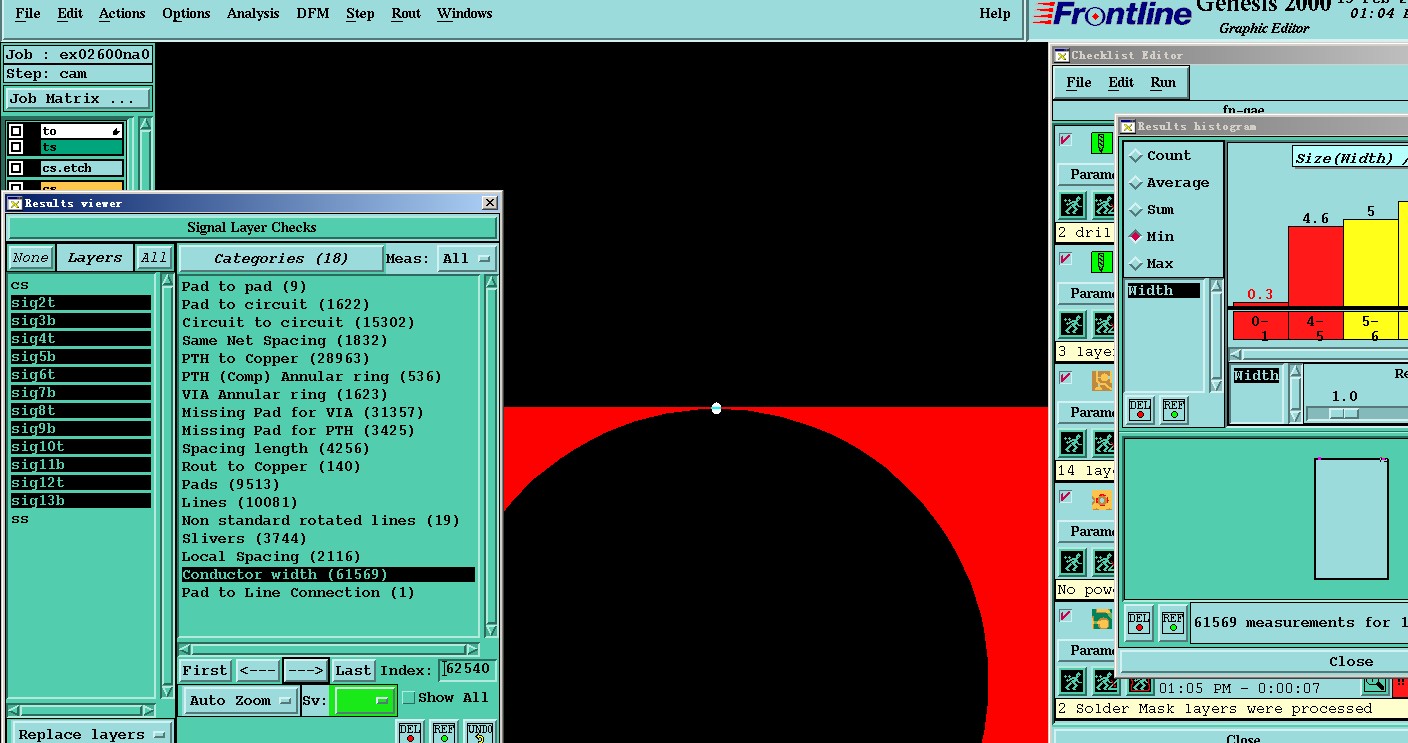Image resolution: width=1408 pixels, height=743 pixels.
Task: Open the Analysis menu
Action: coord(253,14)
